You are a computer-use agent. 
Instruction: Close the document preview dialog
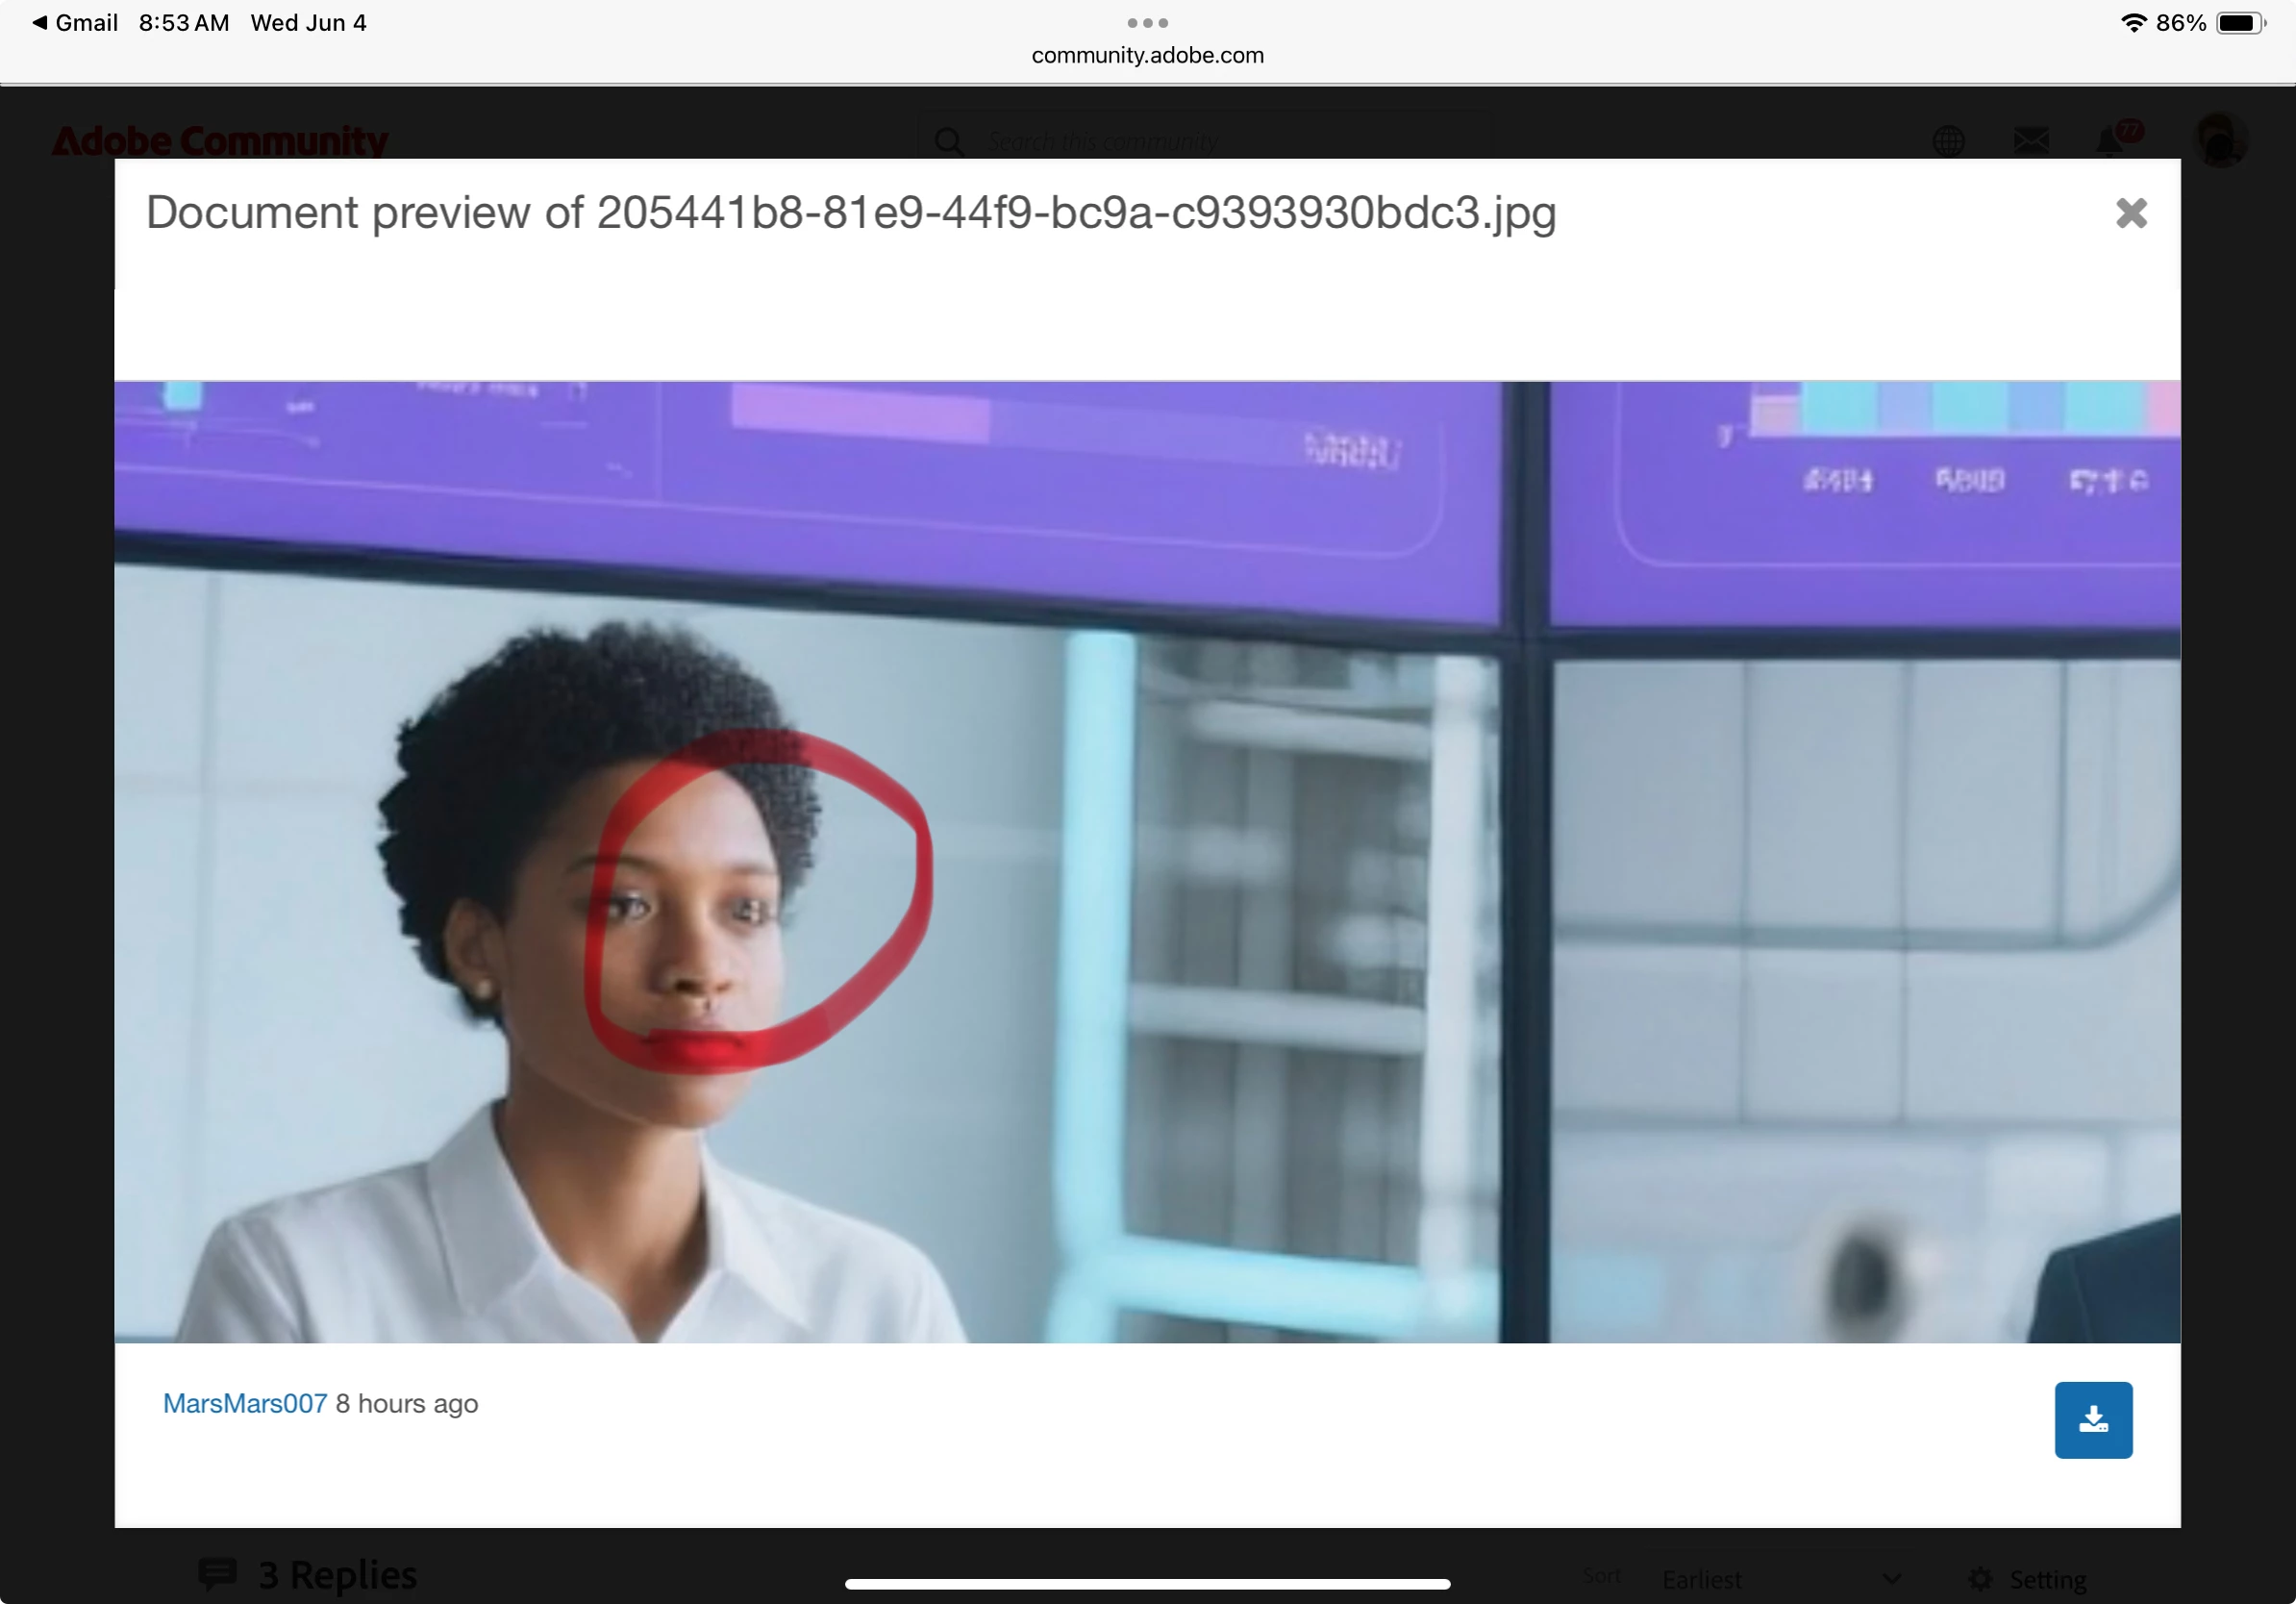coord(2130,213)
